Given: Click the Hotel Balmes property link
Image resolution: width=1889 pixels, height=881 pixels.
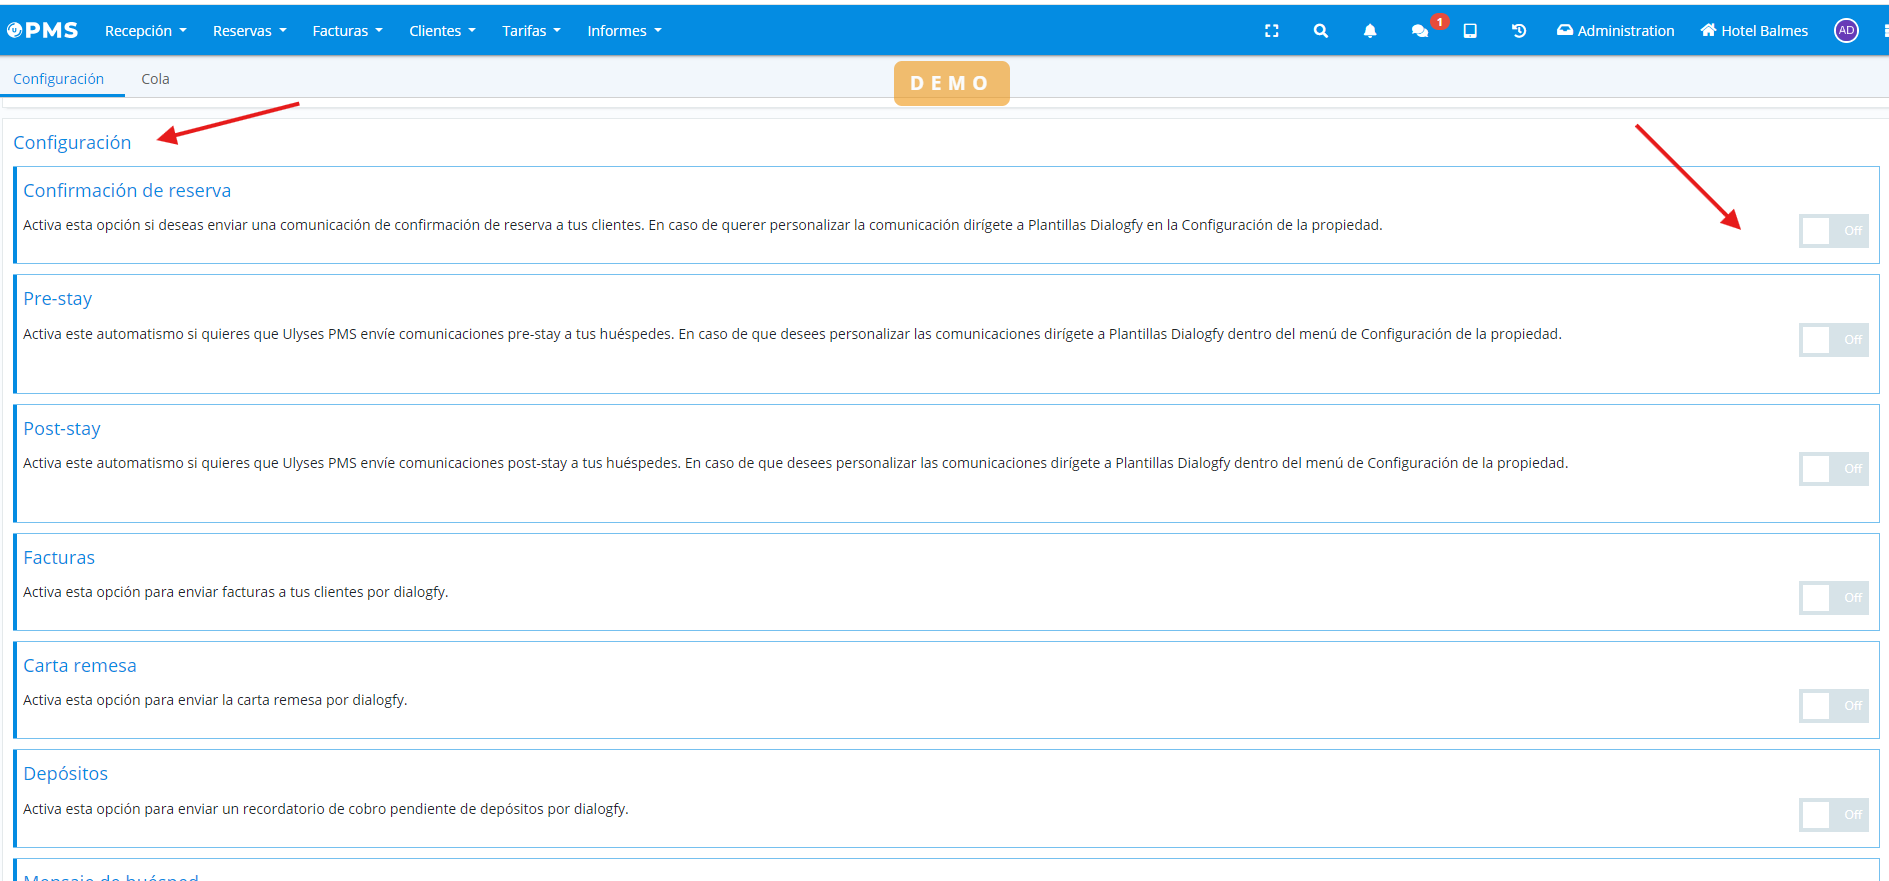Looking at the screenshot, I should 1754,31.
